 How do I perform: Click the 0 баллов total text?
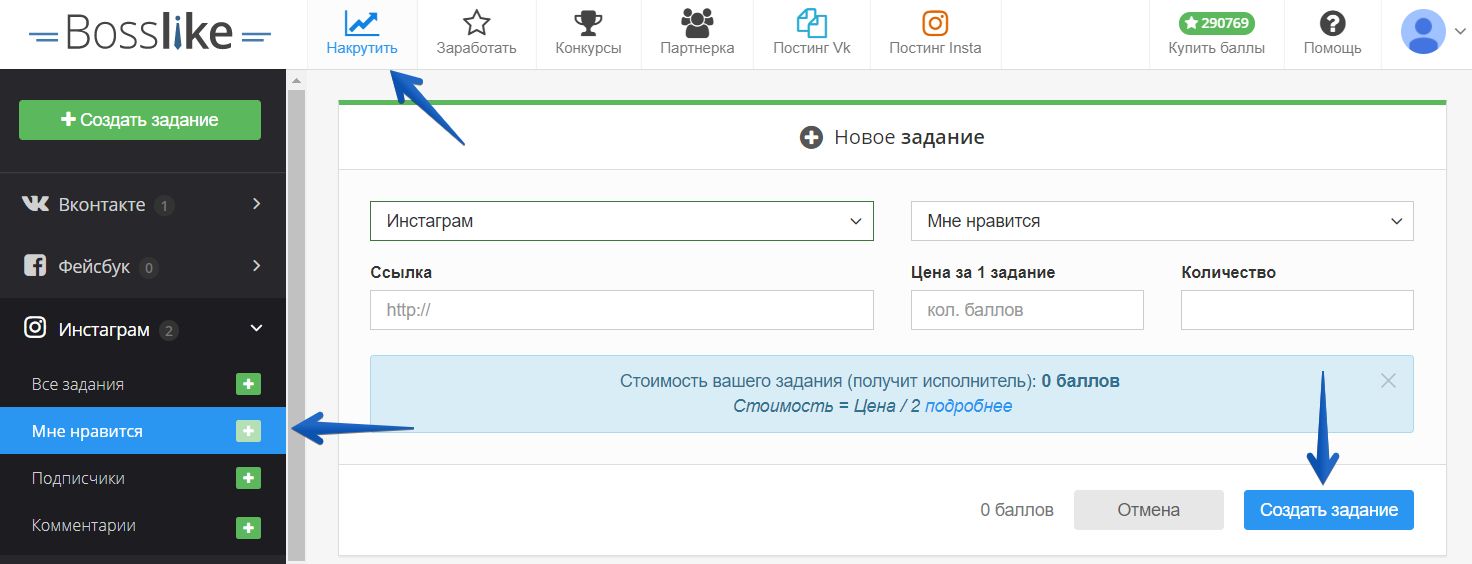(1017, 510)
